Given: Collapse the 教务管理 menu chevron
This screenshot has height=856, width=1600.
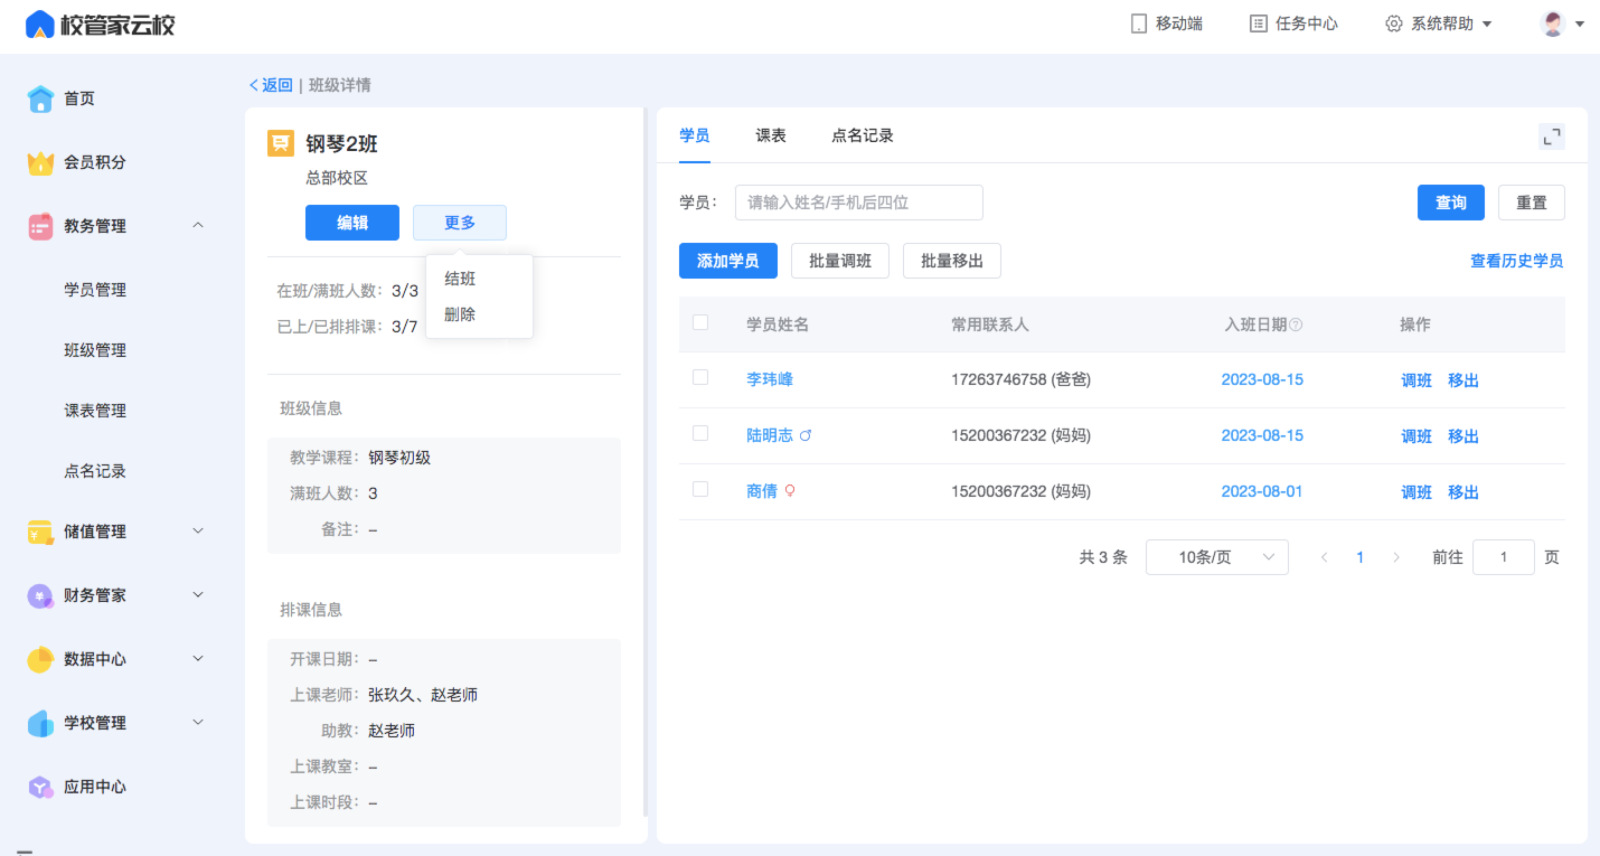Looking at the screenshot, I should click(198, 225).
